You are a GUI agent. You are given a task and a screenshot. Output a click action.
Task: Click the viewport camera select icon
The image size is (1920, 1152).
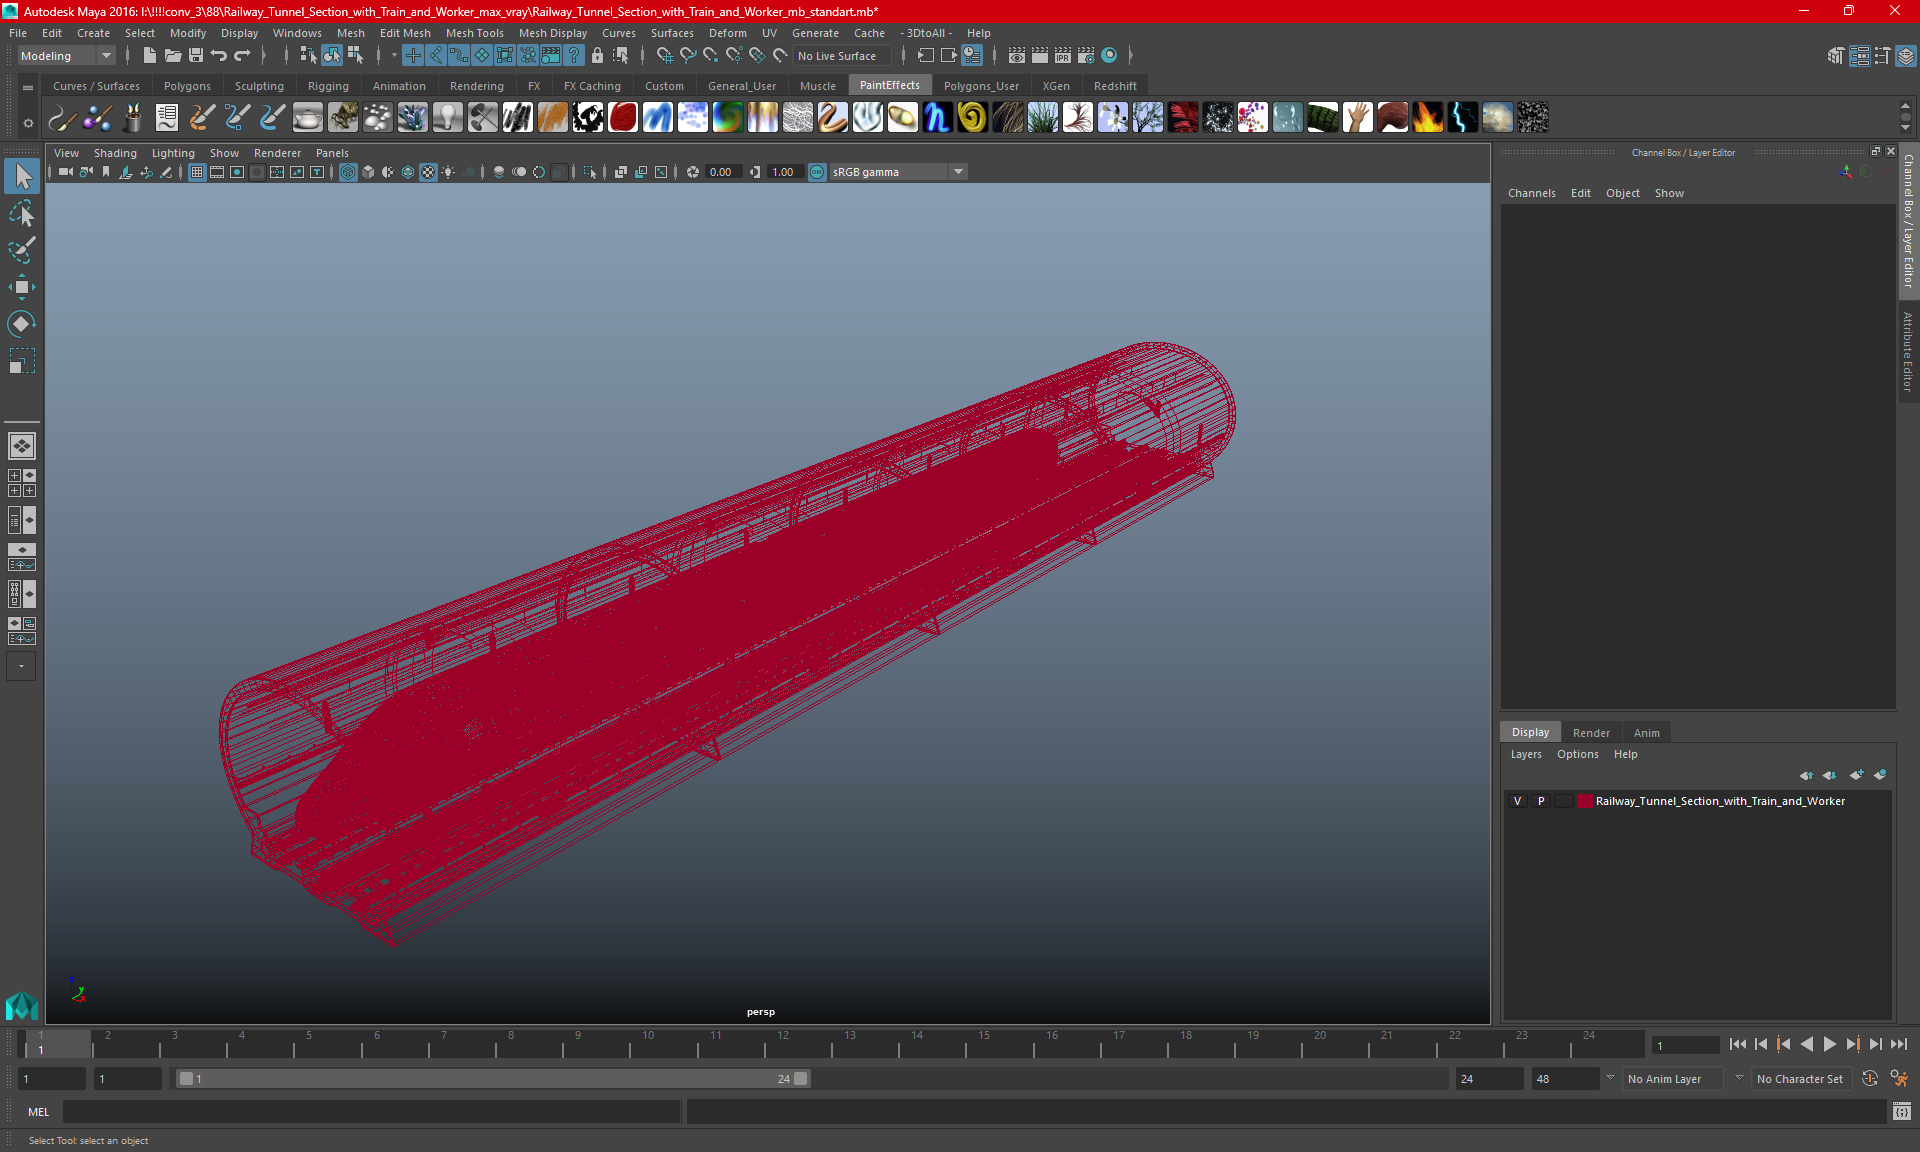point(65,172)
